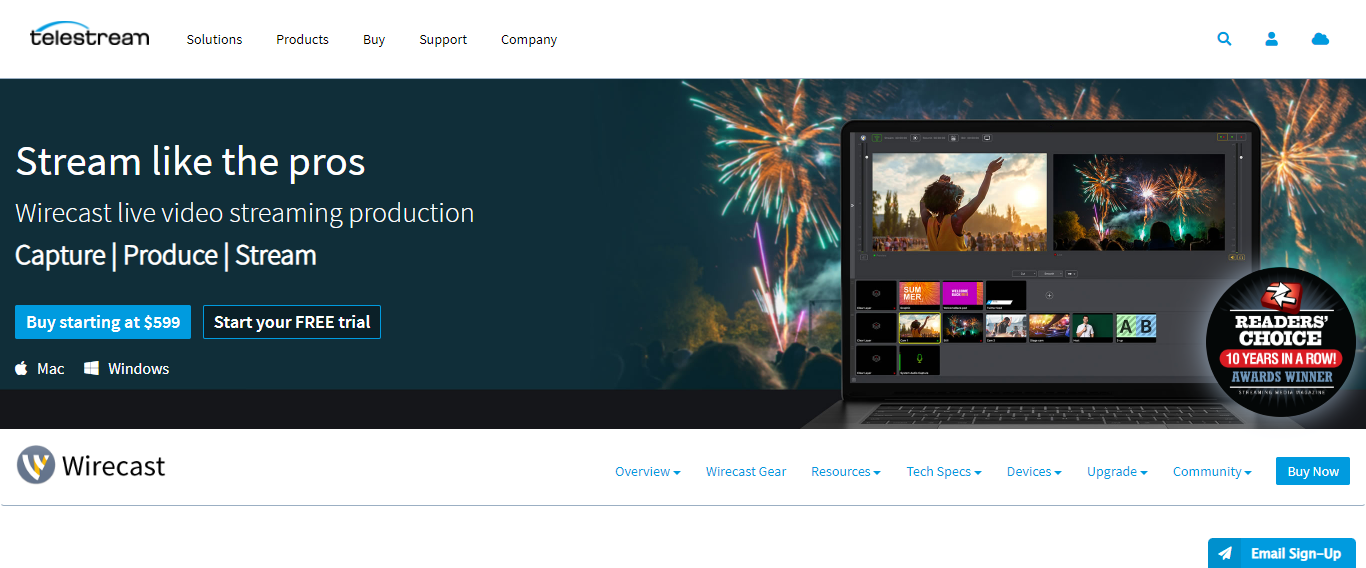Viewport: 1366px width, 568px height.
Task: Click the paper plane Email Sign-Up icon
Action: [1225, 553]
